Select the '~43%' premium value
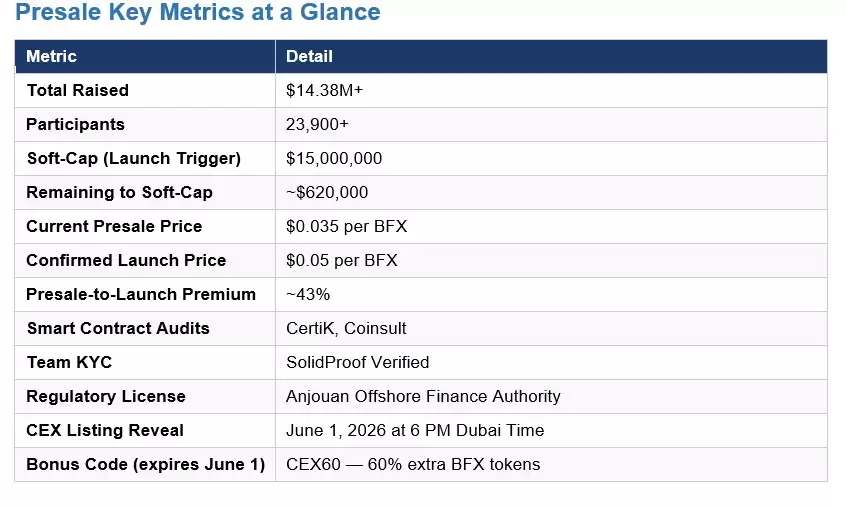Viewport: 846px width, 508px height. (308, 294)
